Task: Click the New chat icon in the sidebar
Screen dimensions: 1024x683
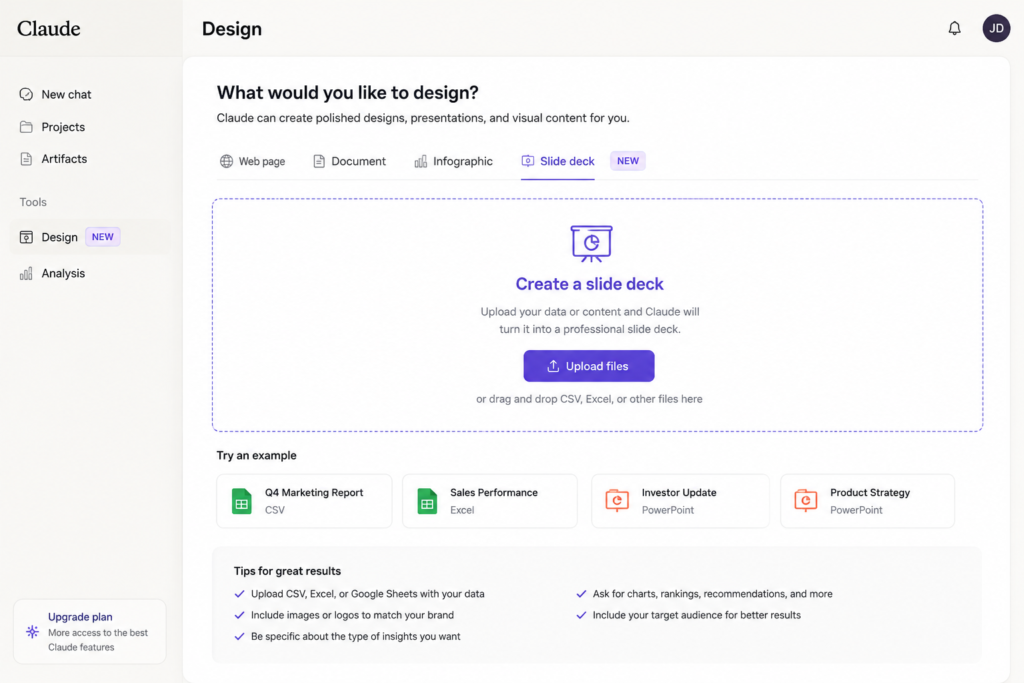Action: pos(26,94)
